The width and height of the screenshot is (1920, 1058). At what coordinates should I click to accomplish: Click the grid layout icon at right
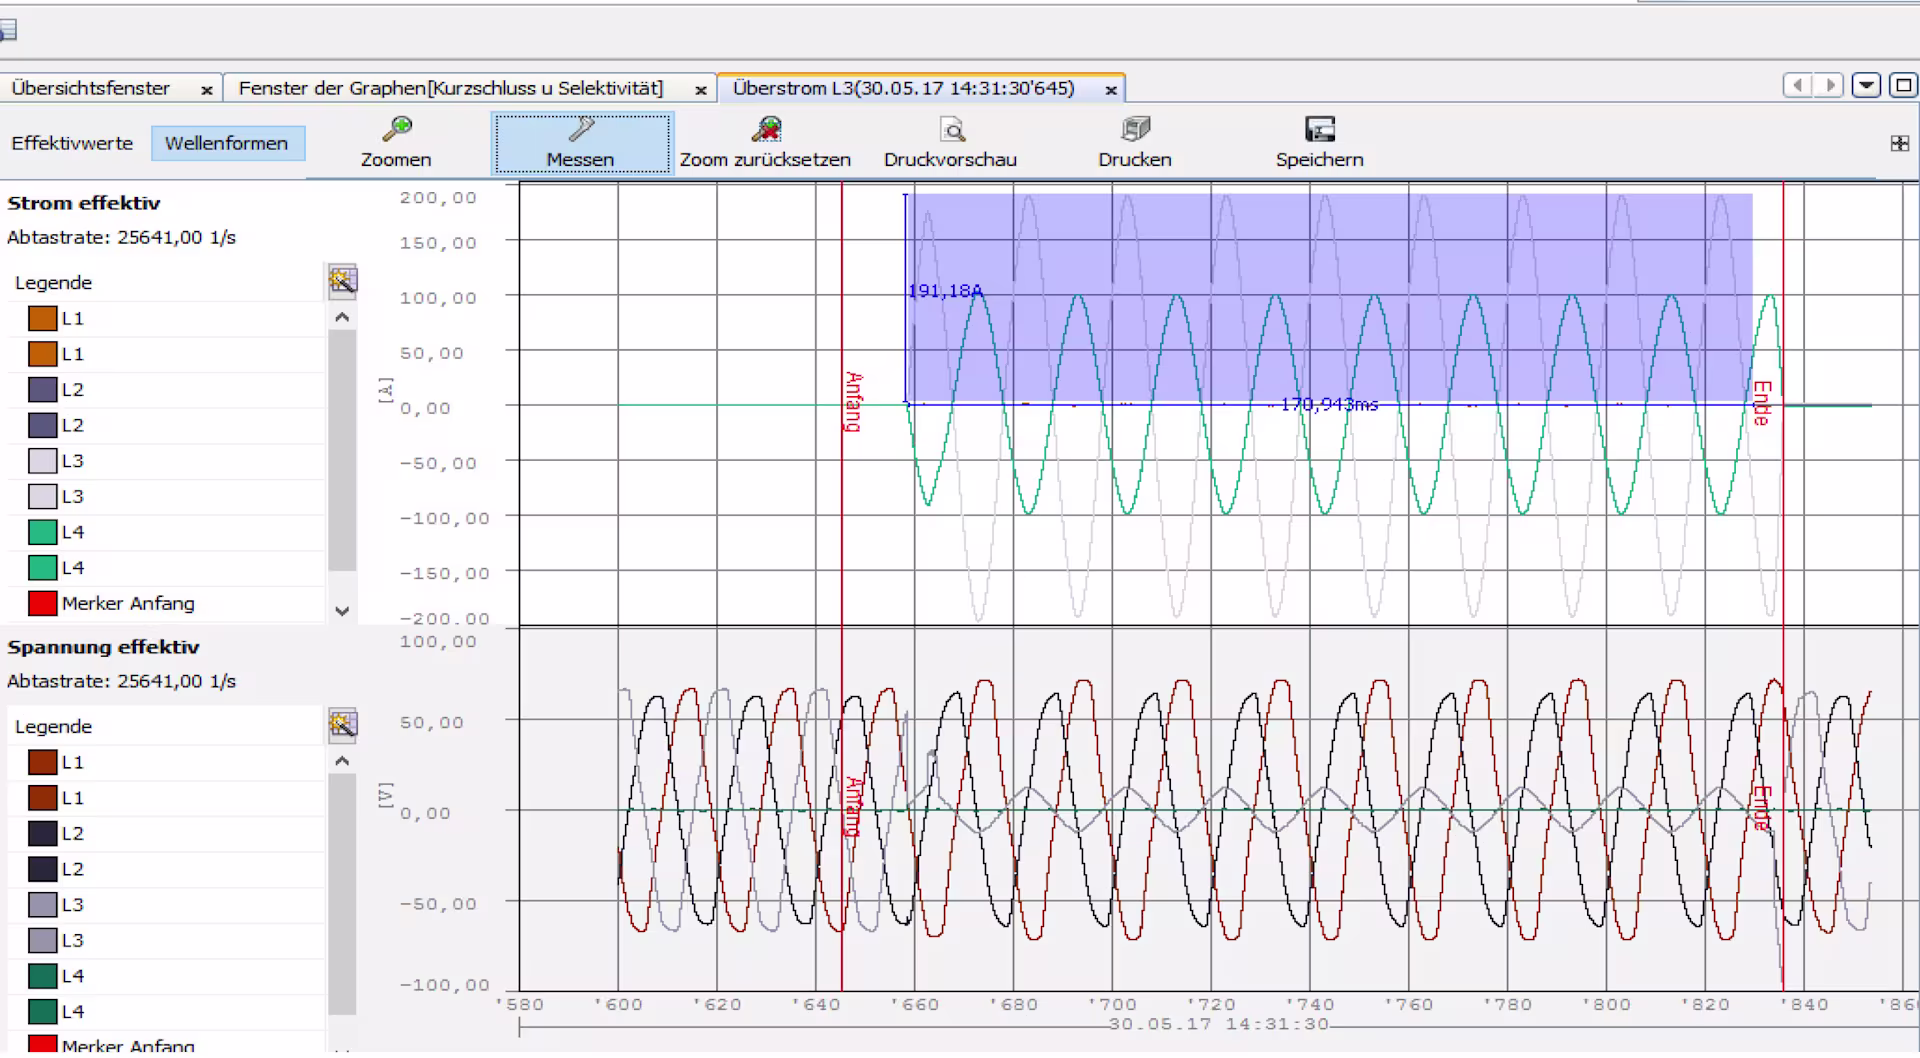point(1899,144)
